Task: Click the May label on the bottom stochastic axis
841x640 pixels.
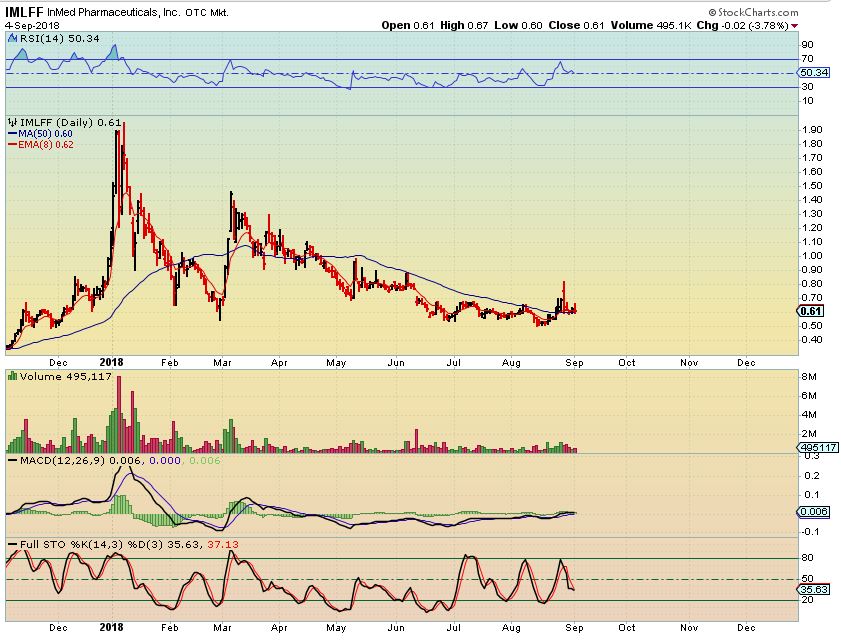Action: tap(336, 627)
